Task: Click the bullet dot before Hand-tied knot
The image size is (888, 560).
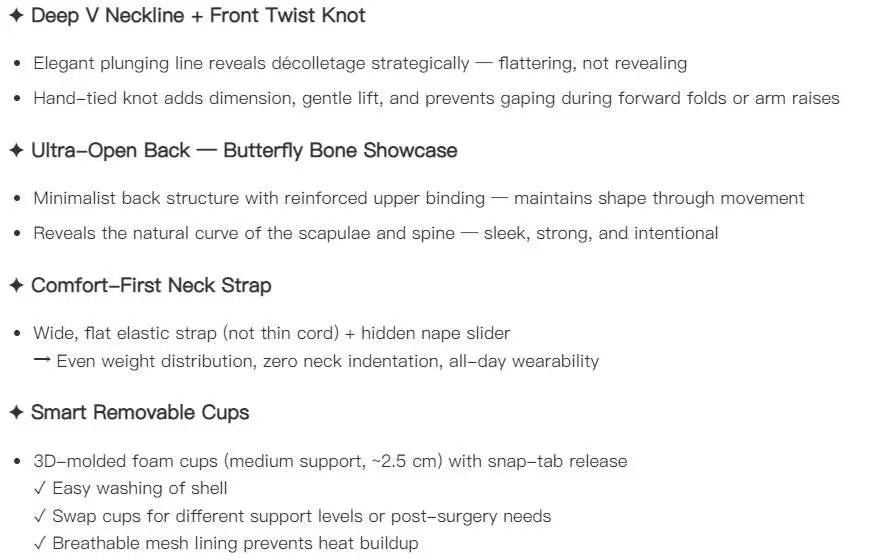Action: coord(17,99)
